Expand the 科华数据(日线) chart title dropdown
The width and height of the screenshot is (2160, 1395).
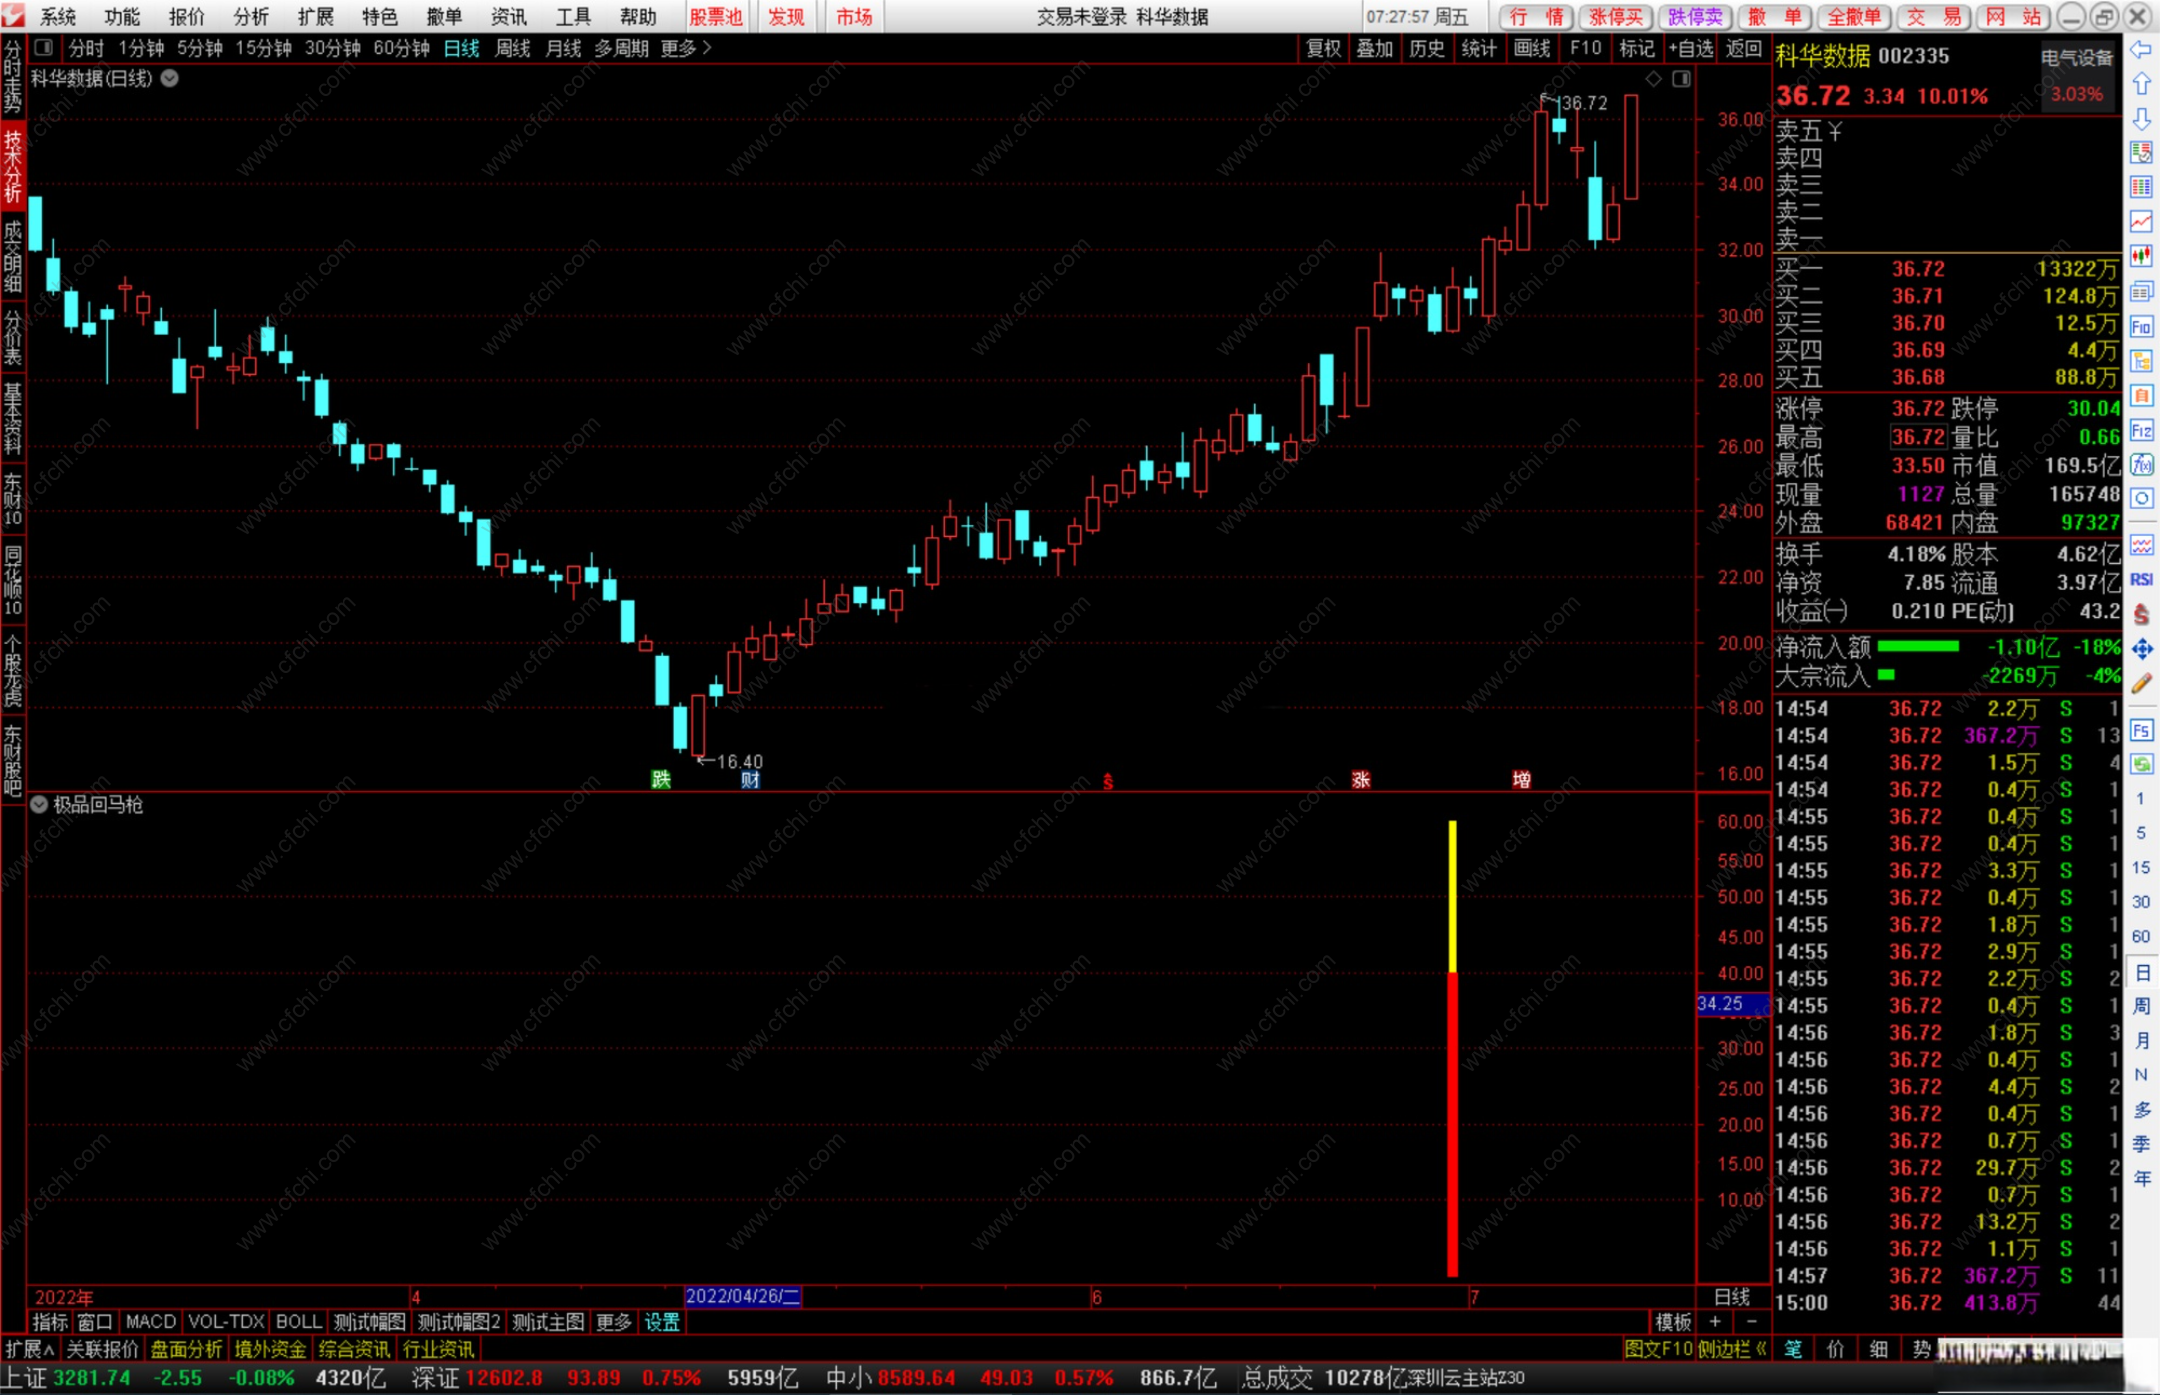tap(170, 78)
